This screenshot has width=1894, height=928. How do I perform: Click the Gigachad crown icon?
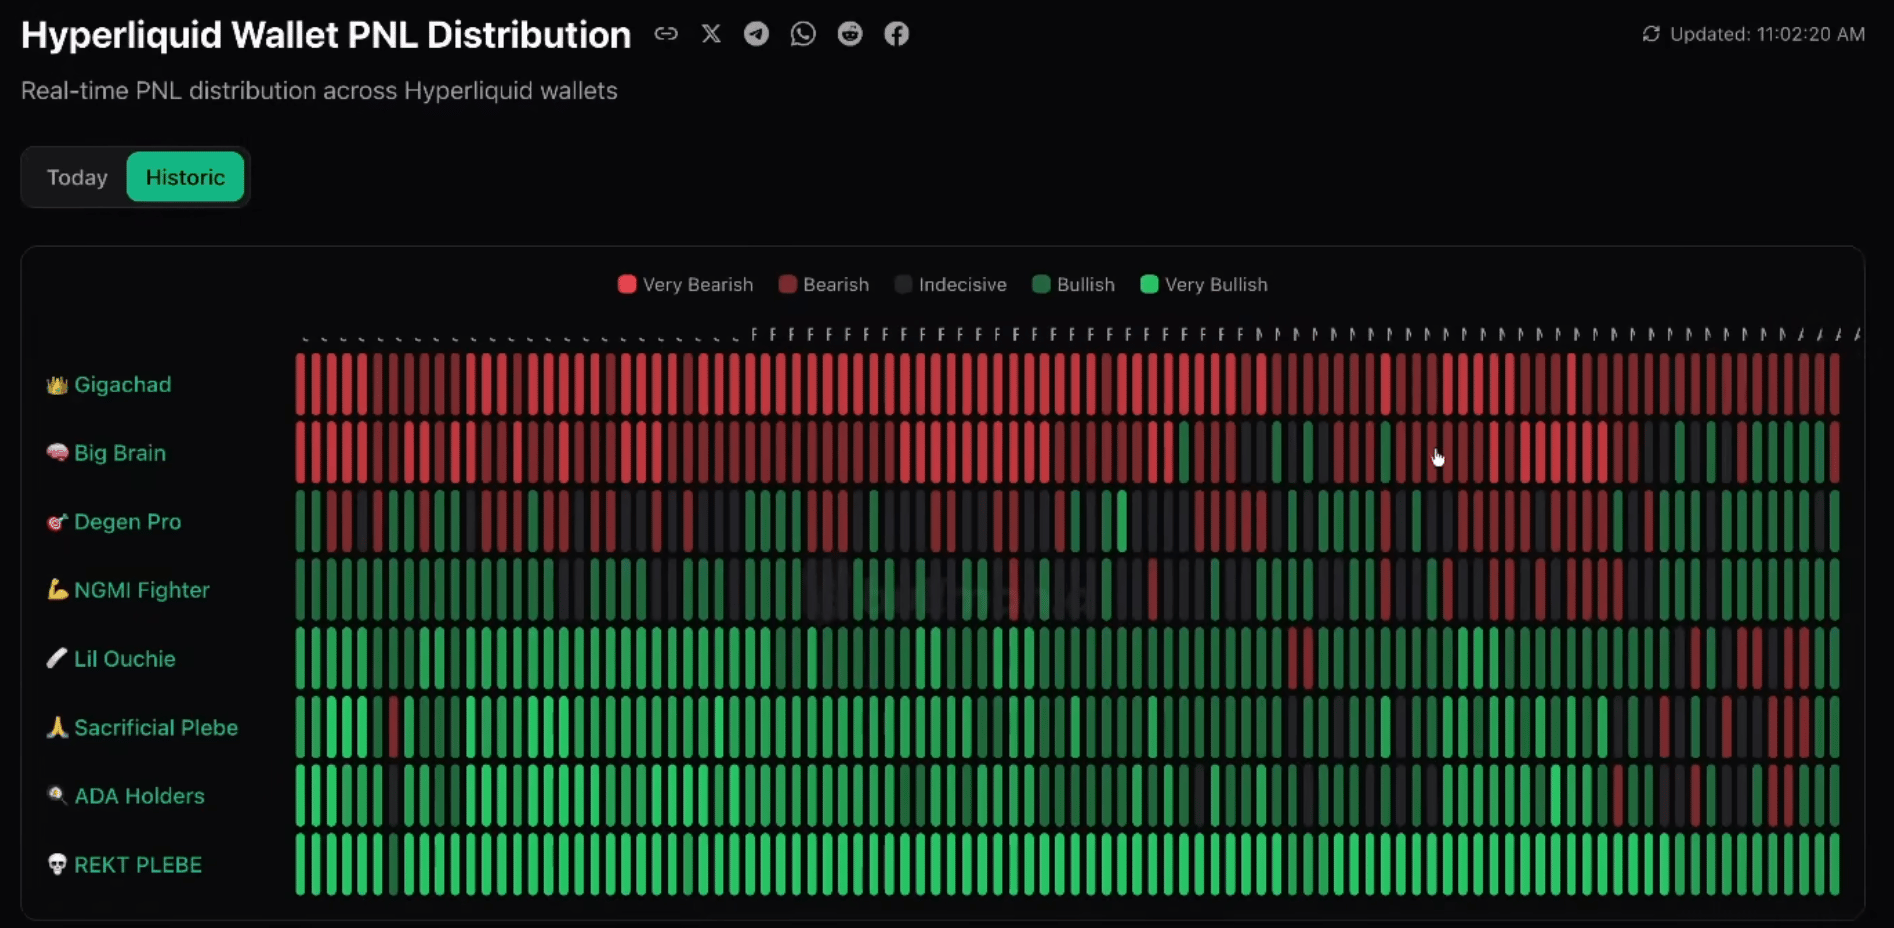57,385
